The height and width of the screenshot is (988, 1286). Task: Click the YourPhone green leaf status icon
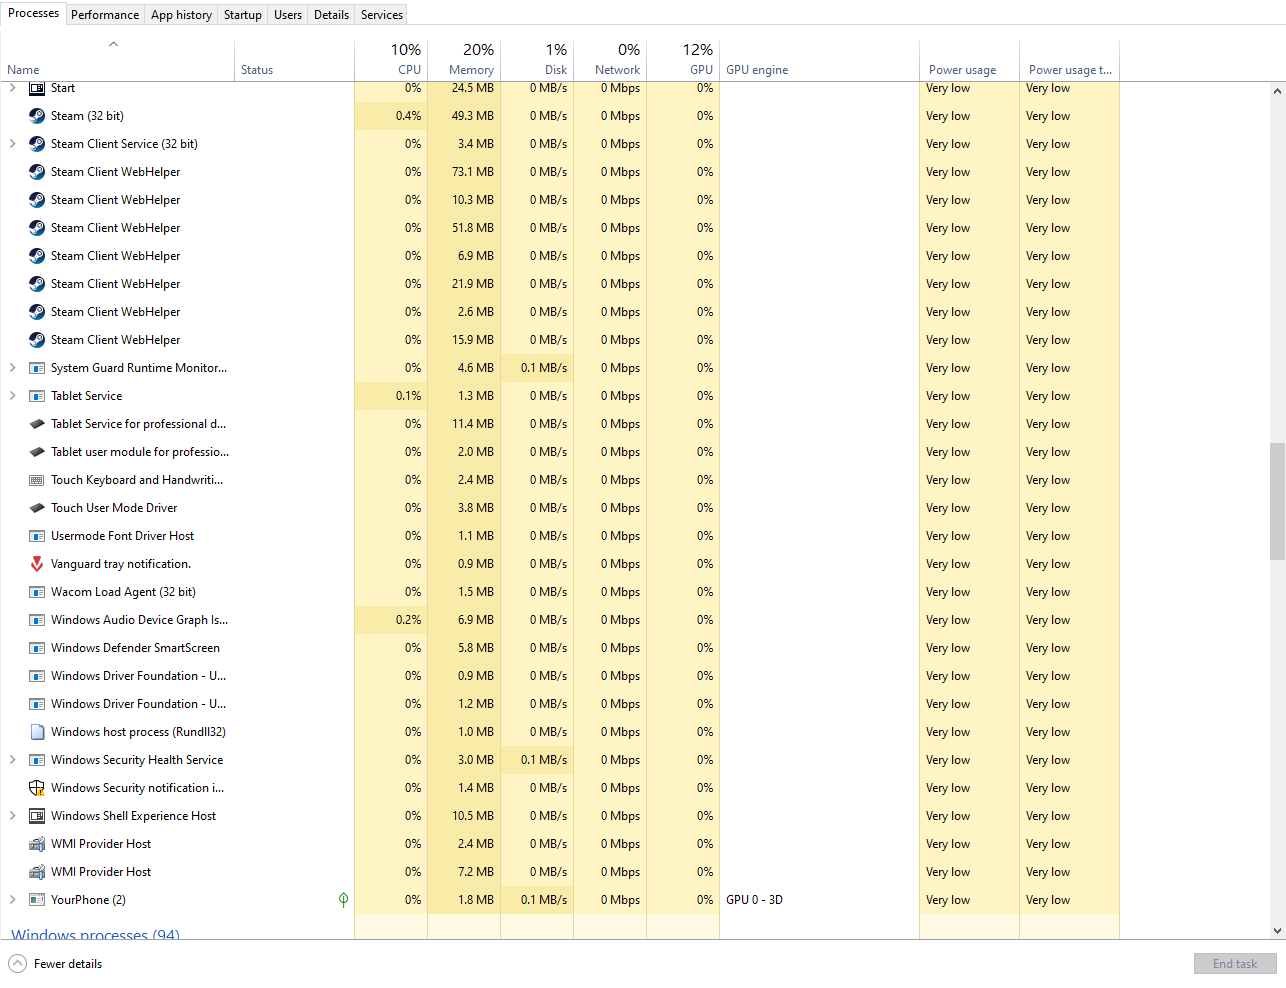click(x=343, y=900)
